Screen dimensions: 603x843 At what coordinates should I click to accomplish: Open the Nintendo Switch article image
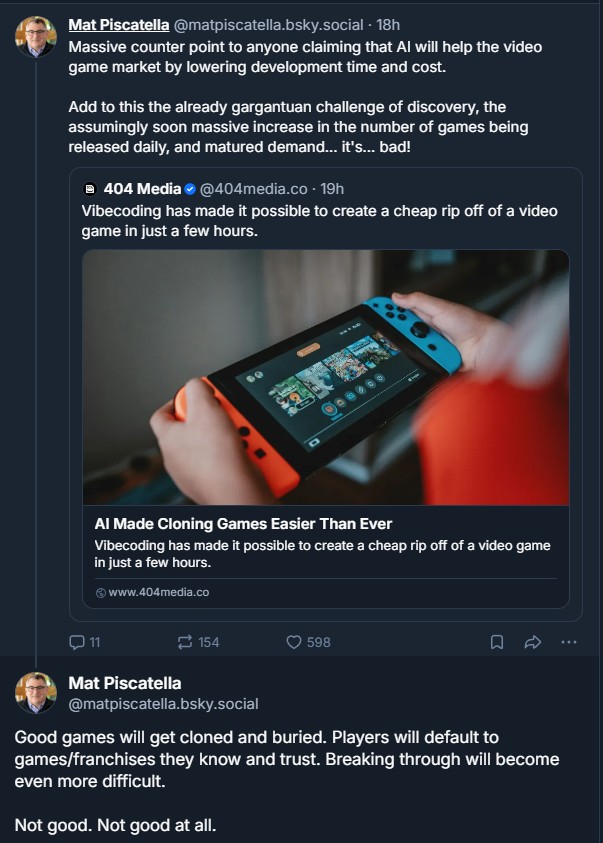326,377
